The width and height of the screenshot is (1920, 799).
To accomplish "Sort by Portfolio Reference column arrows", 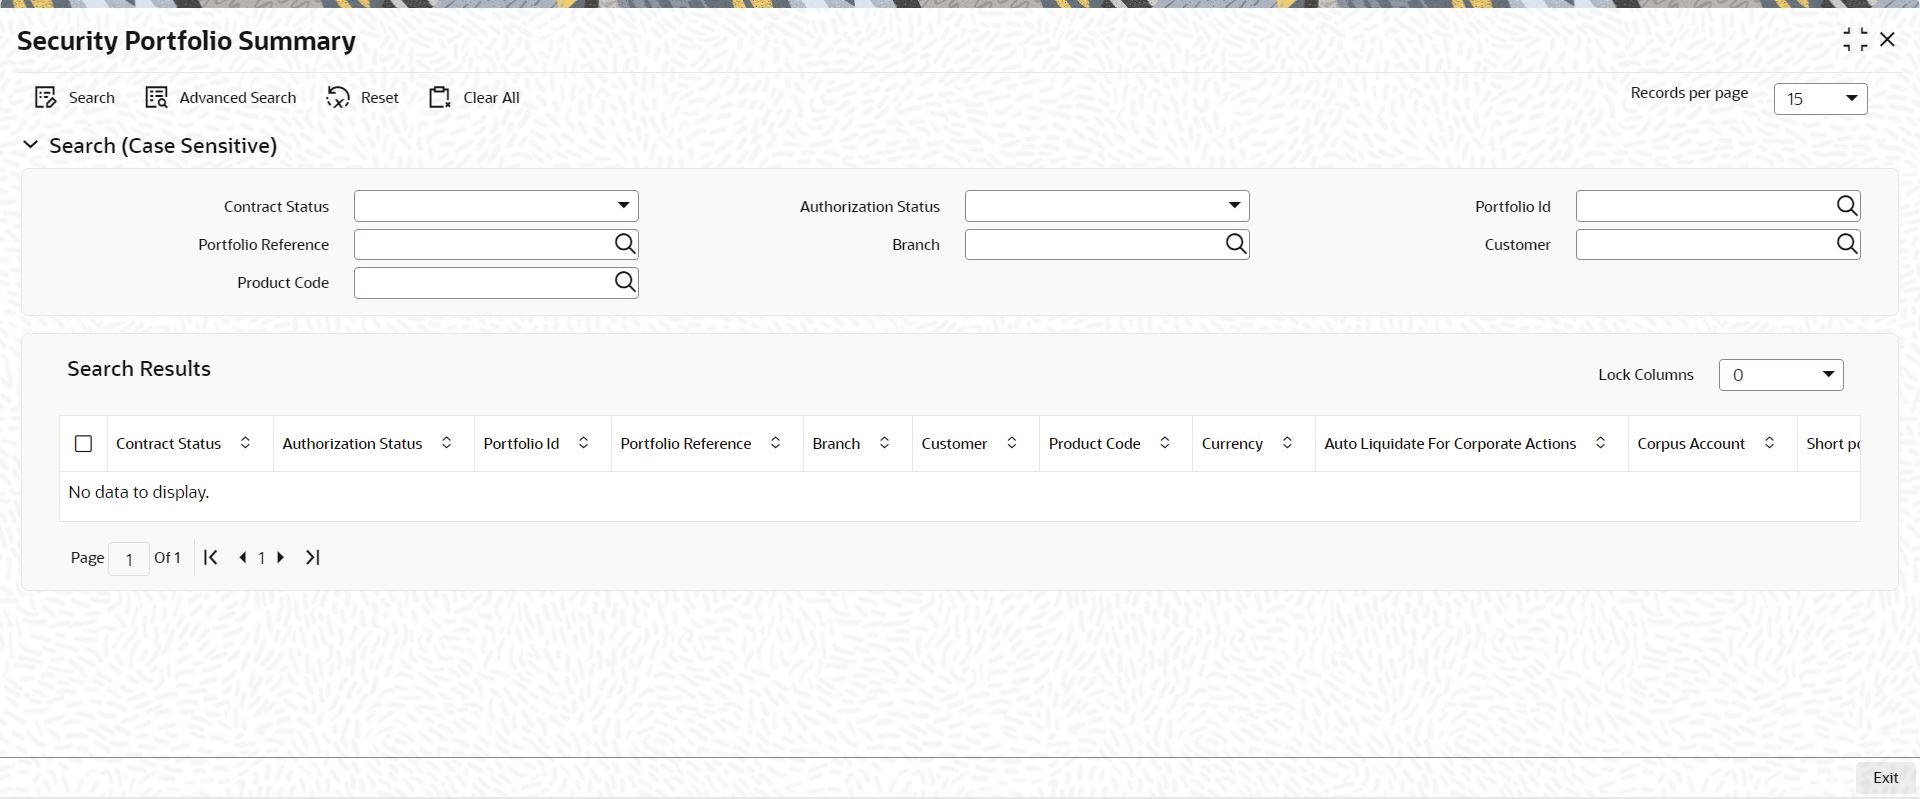I will pos(775,443).
